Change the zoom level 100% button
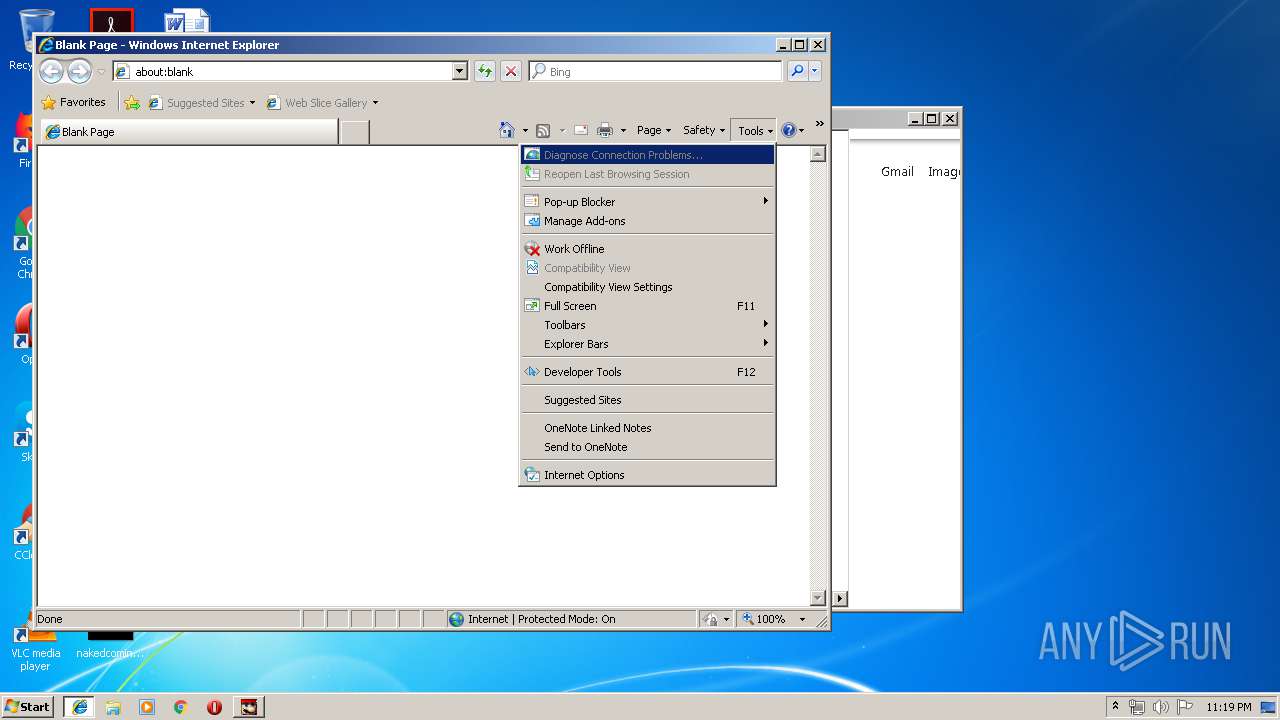The width and height of the screenshot is (1280, 720). [x=765, y=619]
